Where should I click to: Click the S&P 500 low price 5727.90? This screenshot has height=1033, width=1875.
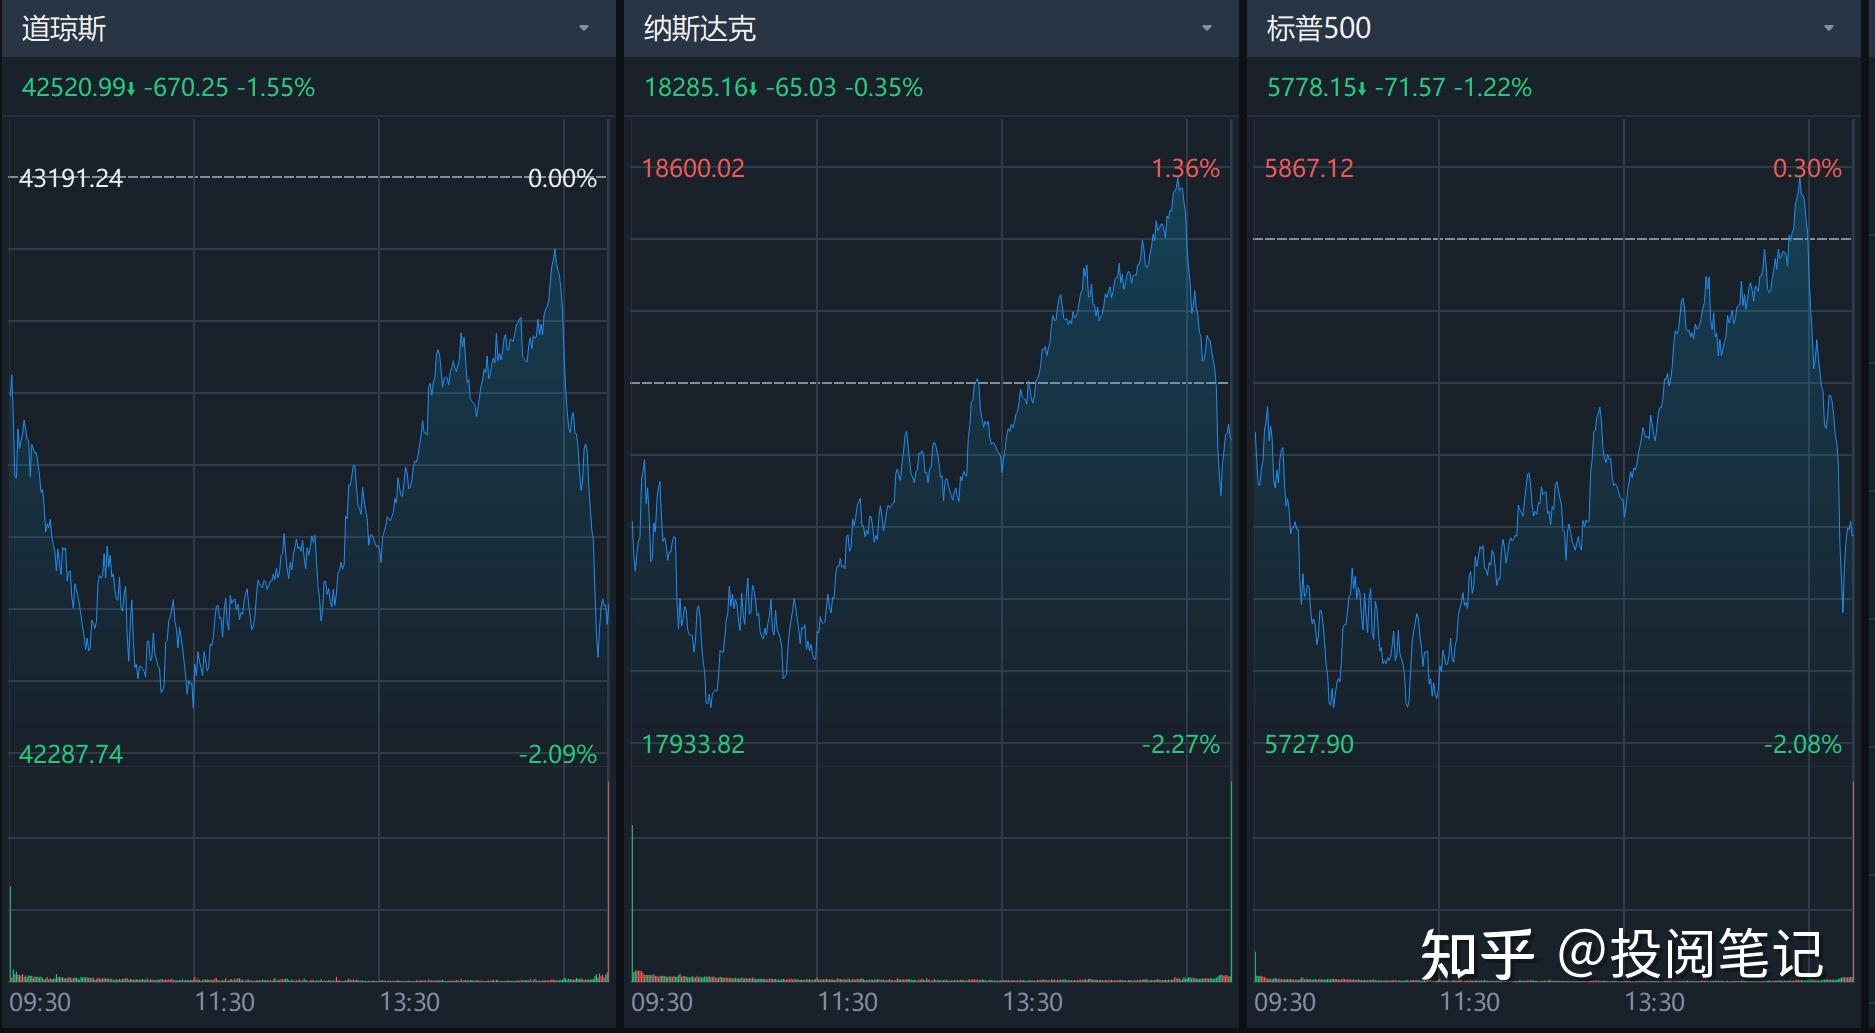[x=1308, y=744]
